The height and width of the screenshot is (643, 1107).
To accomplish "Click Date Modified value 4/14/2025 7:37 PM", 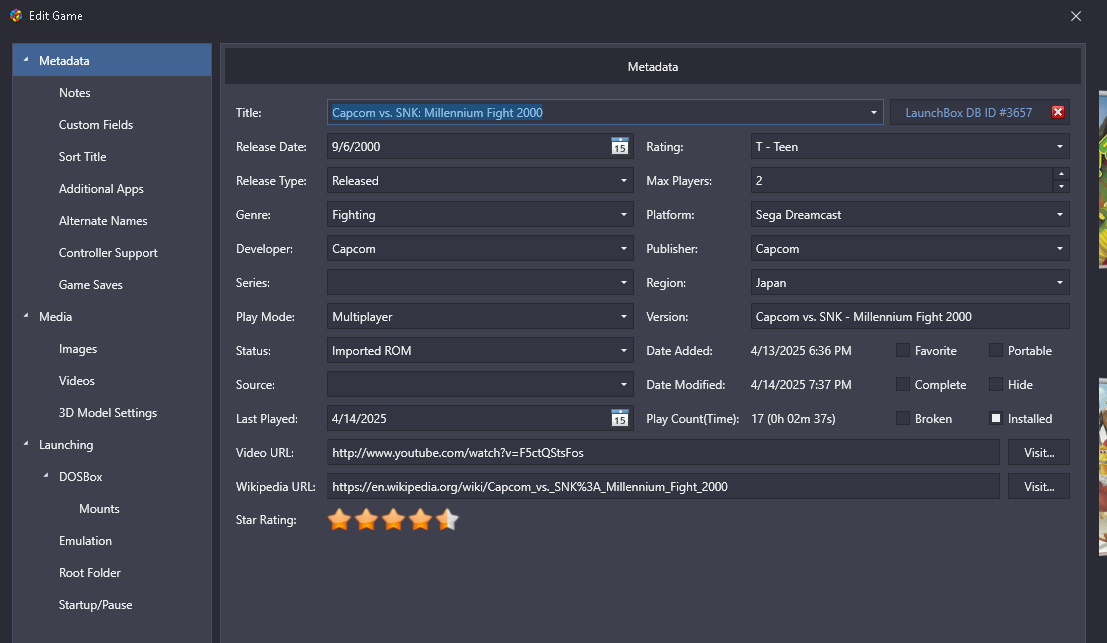I will 801,385.
